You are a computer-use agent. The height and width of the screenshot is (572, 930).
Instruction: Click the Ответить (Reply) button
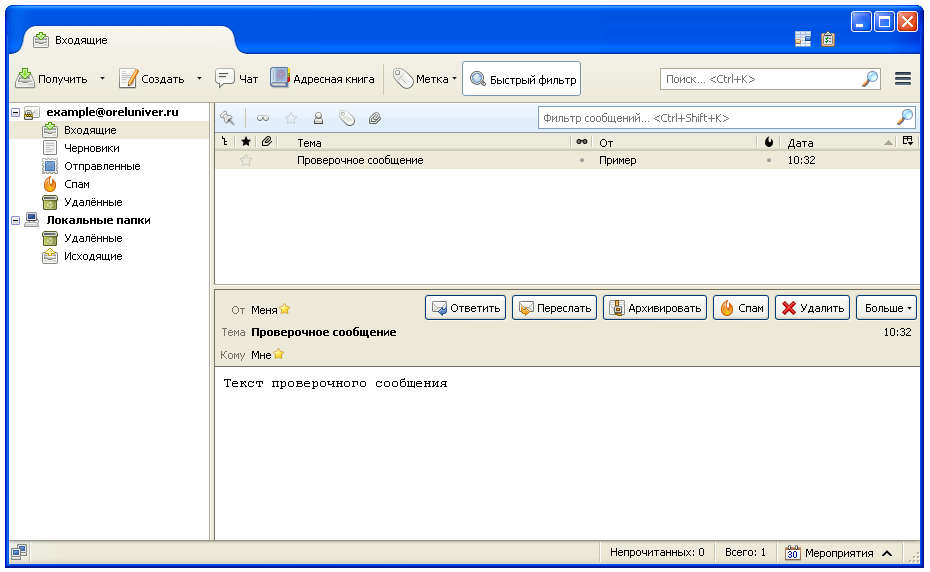466,308
